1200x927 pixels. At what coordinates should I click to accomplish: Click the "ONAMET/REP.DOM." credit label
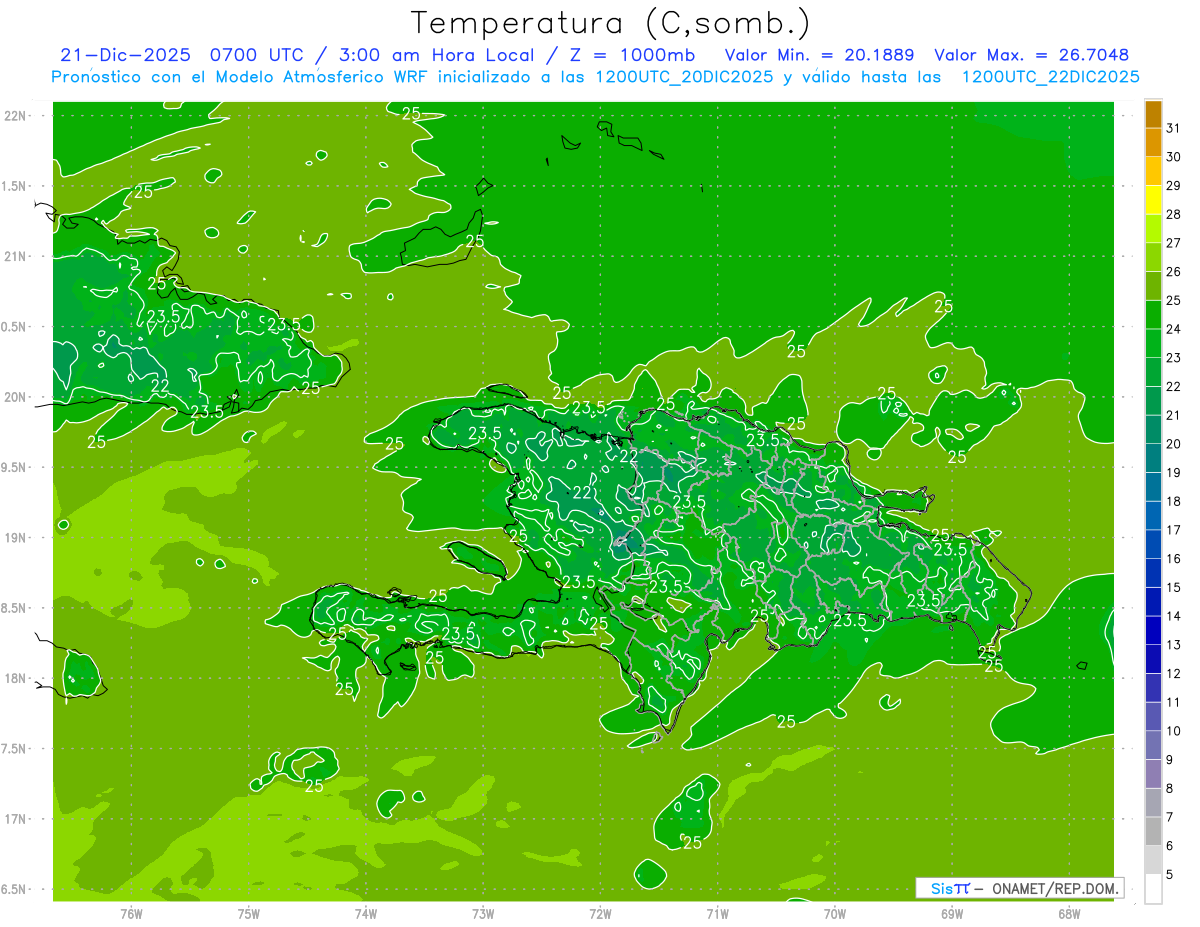[1056, 888]
